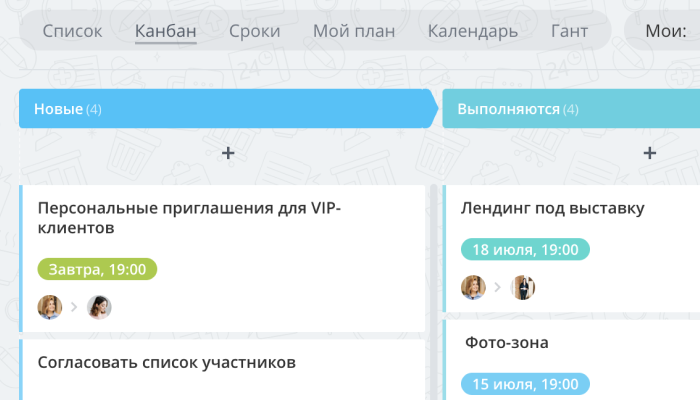The height and width of the screenshot is (400, 700).
Task: Switch to the Календарь view
Action: pos(473,31)
